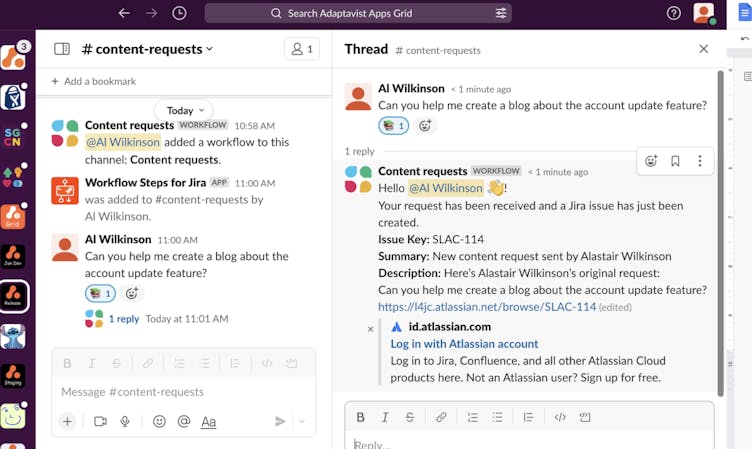Save thread reply with bookmark icon
Image resolution: width=752 pixels, height=449 pixels.
point(675,161)
